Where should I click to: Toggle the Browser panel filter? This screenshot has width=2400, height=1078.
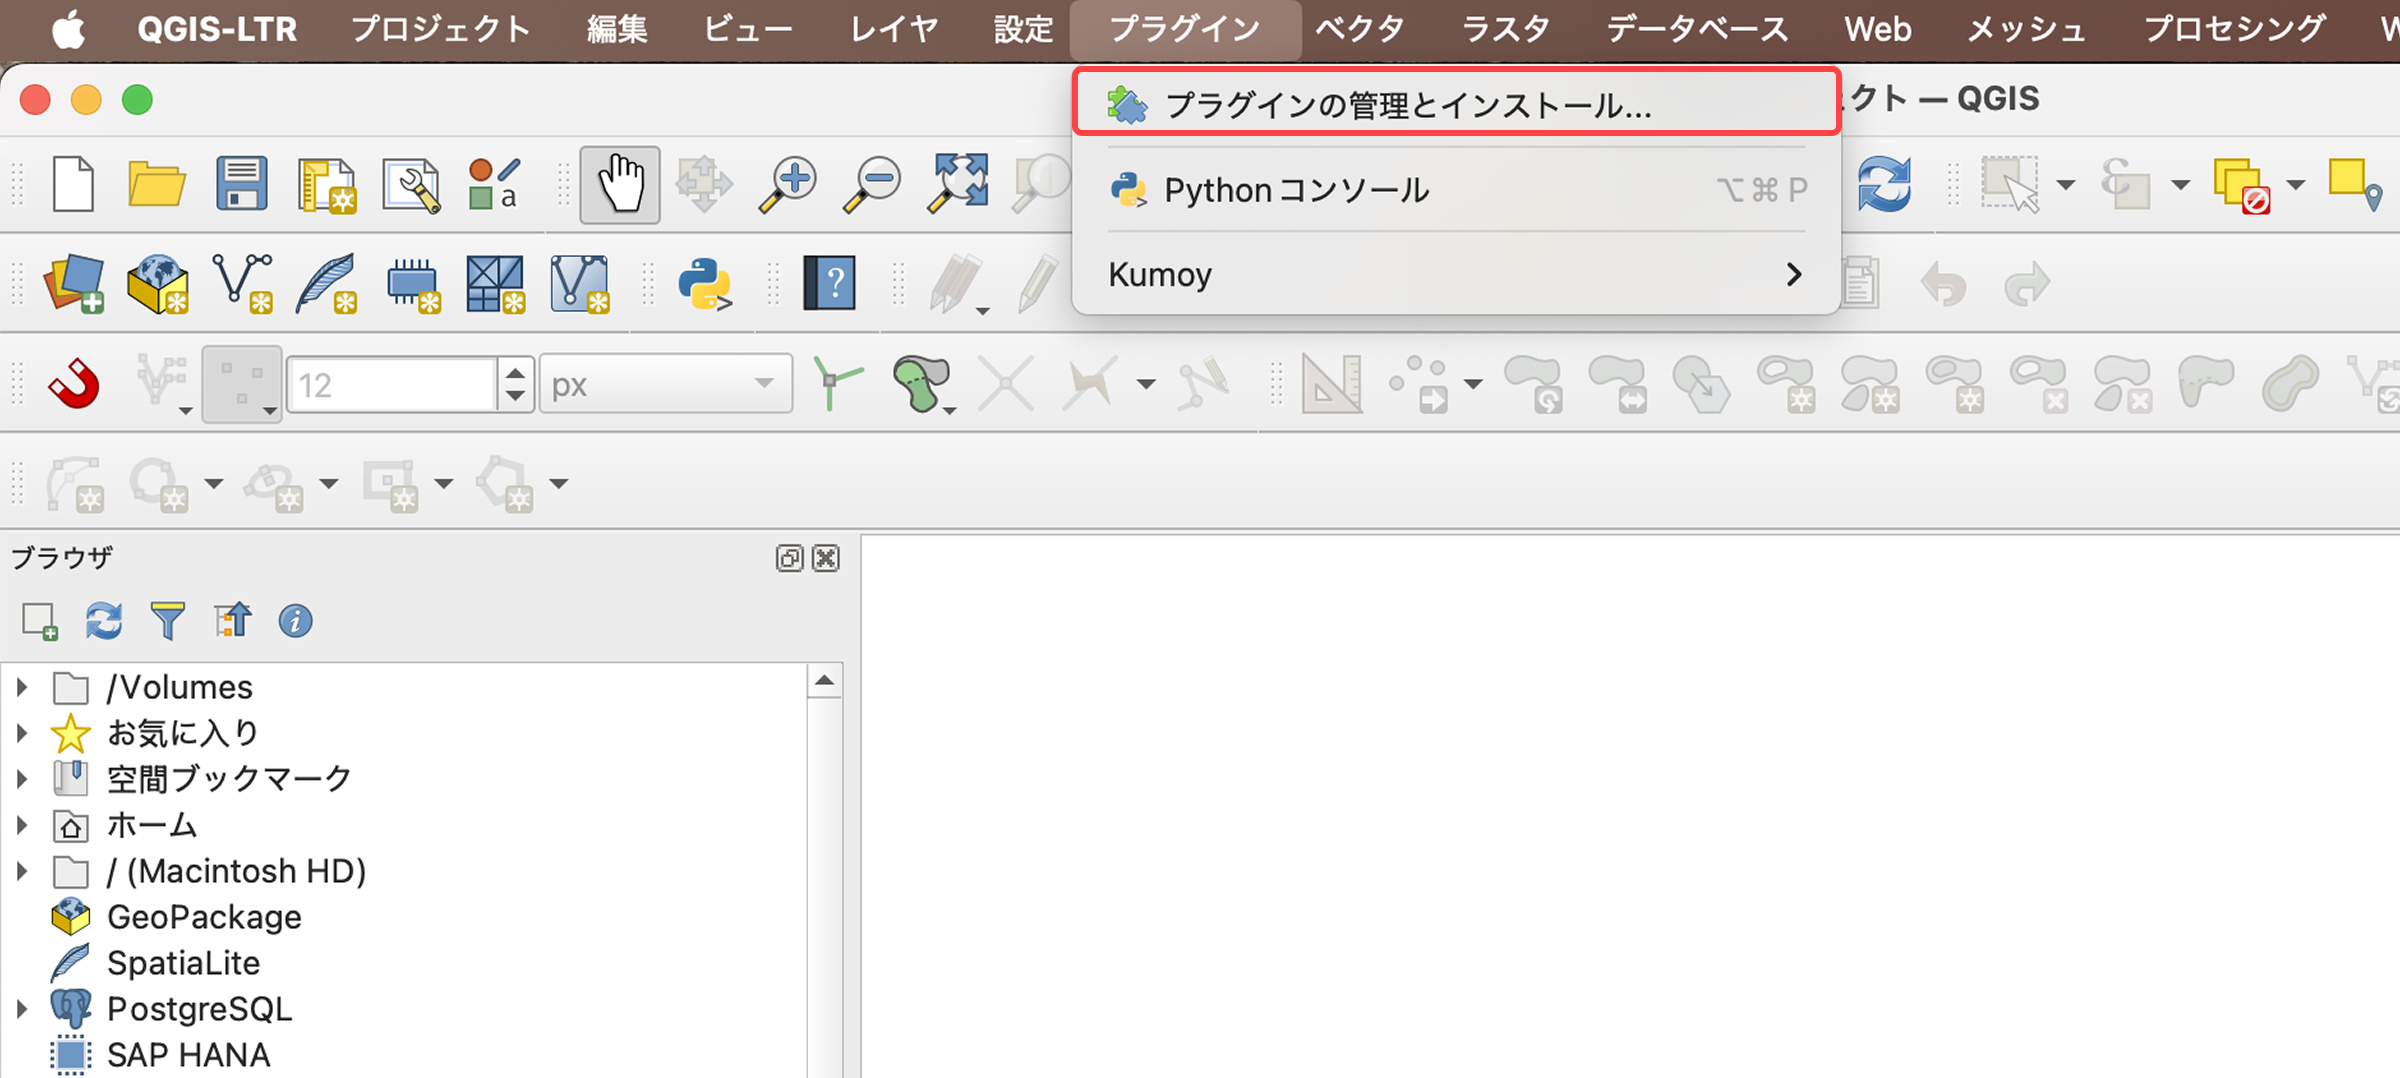coord(169,620)
